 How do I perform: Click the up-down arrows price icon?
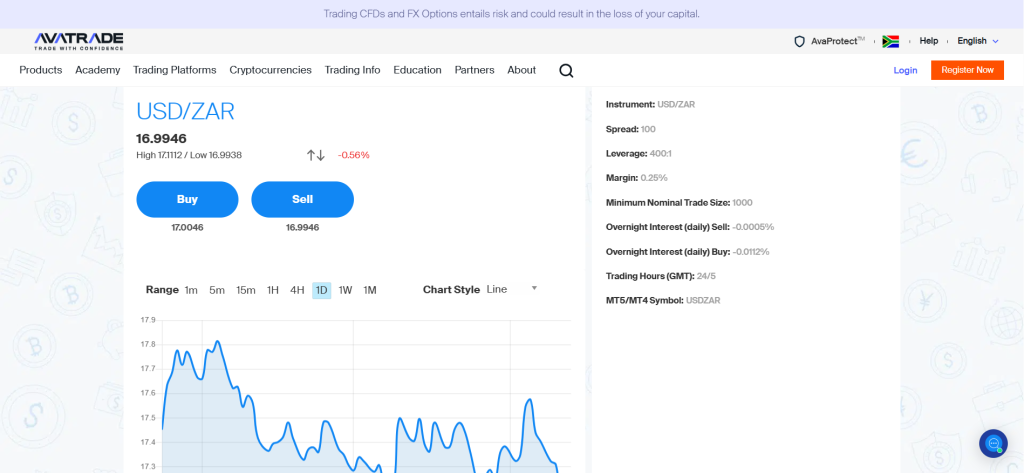coord(316,155)
